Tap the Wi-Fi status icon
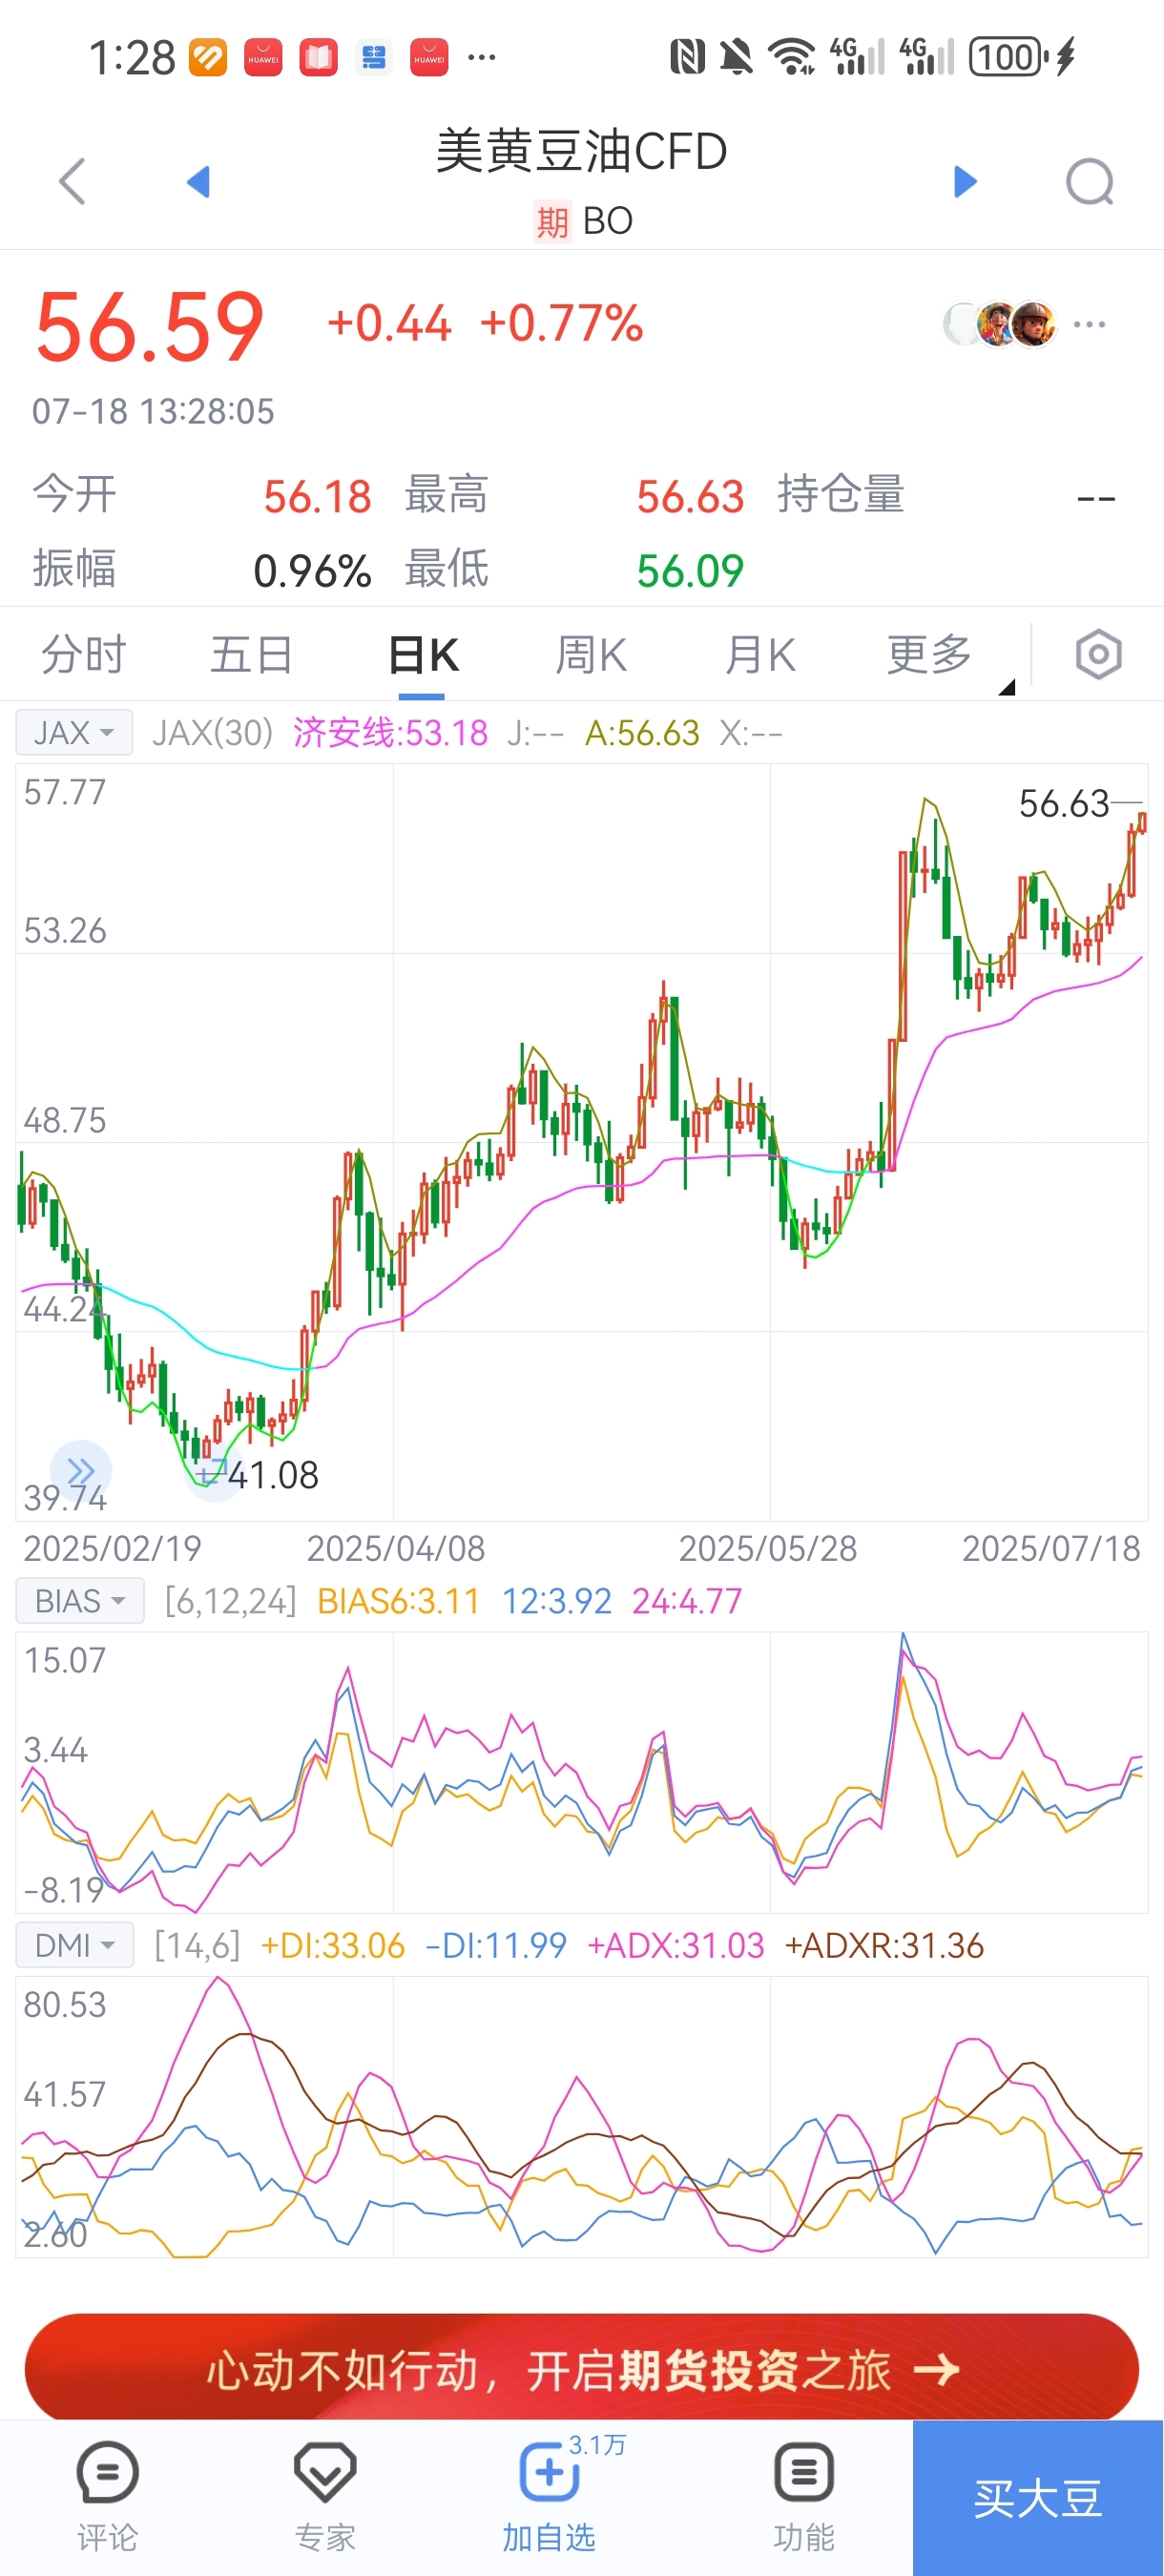 coord(791,57)
